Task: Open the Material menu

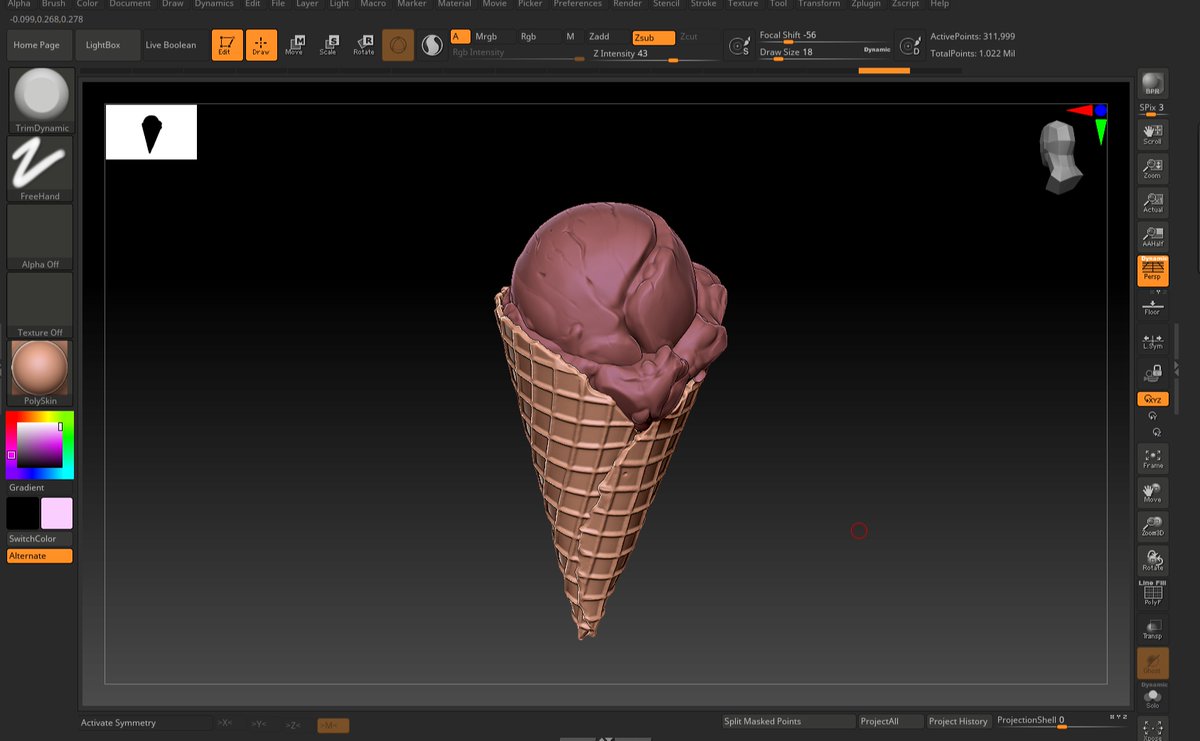Action: point(454,4)
